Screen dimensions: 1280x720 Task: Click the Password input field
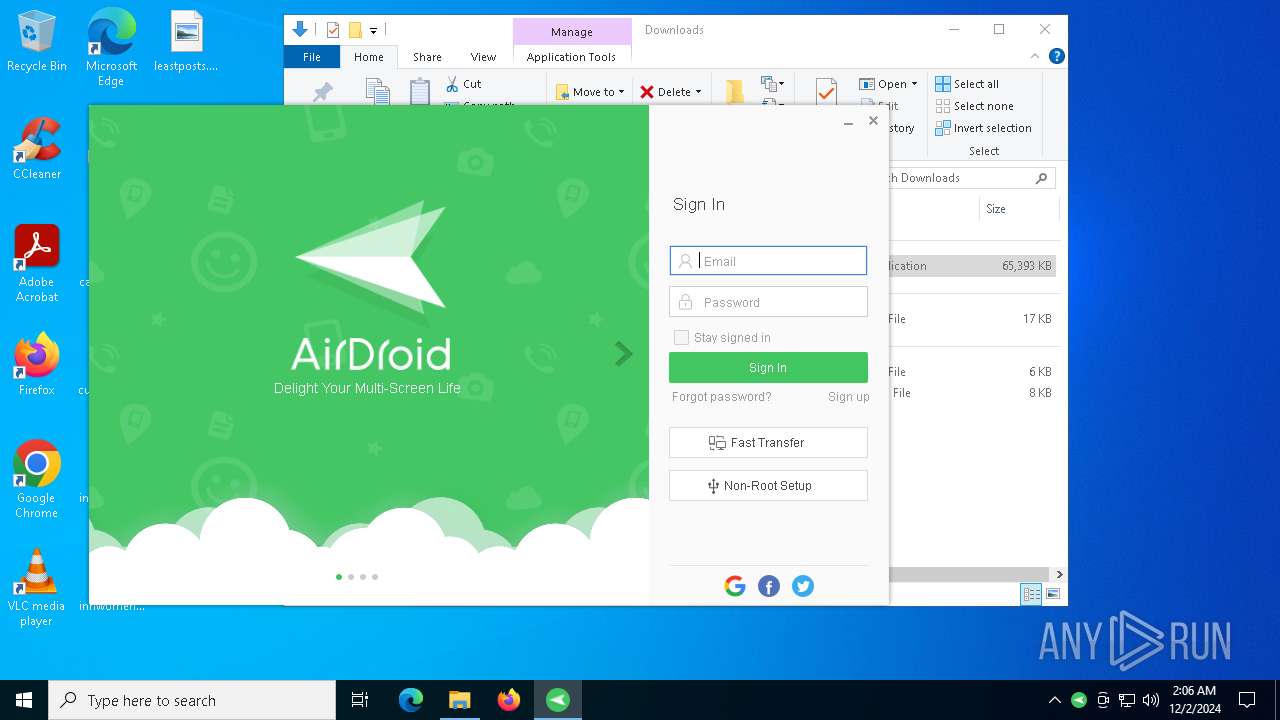point(768,302)
